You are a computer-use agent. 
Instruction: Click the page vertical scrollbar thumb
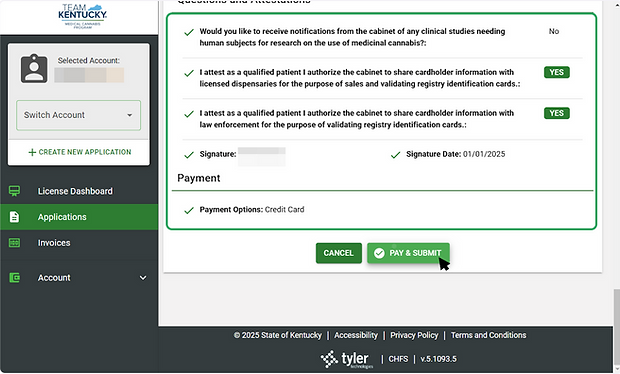tap(616, 327)
